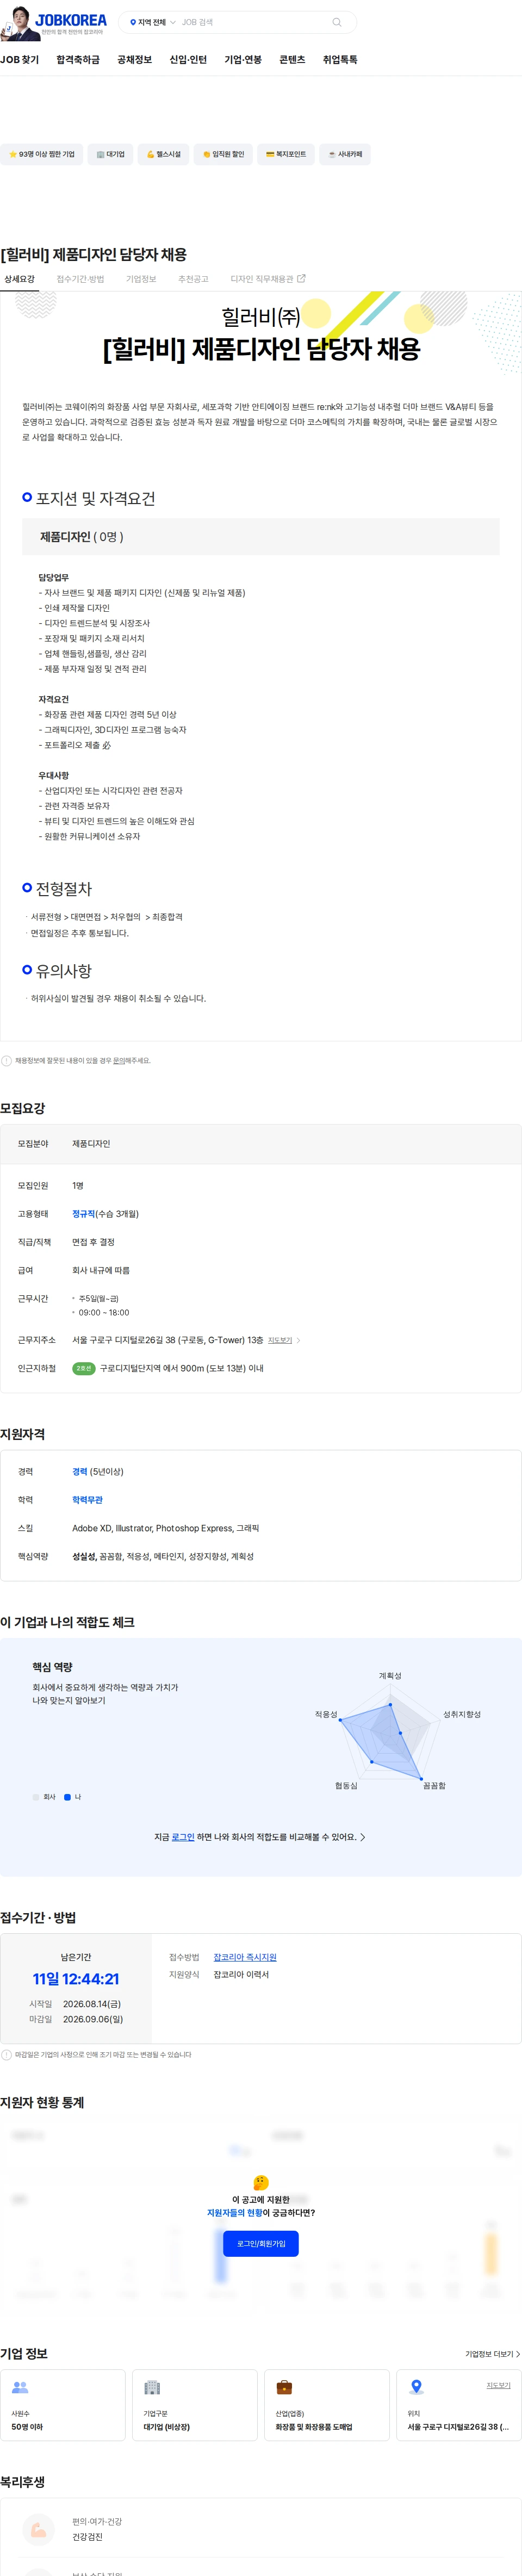Open 기업정보 더보기 link
This screenshot has height=2576, width=522.
(492, 2354)
